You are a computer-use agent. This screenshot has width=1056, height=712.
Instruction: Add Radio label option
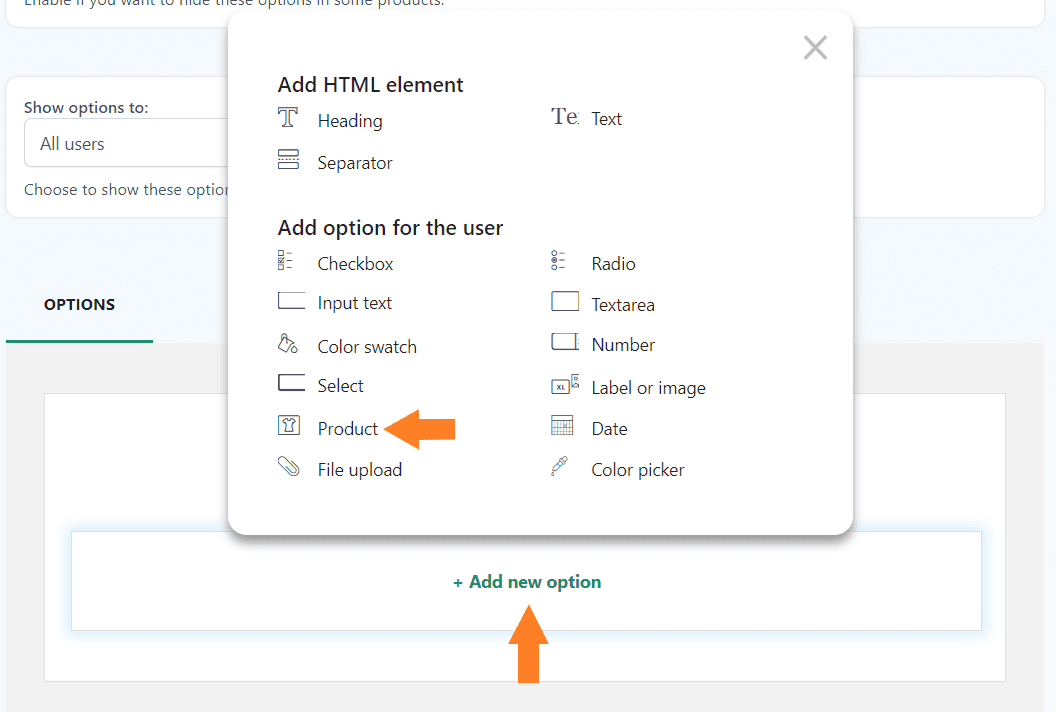pyautogui.click(x=614, y=263)
